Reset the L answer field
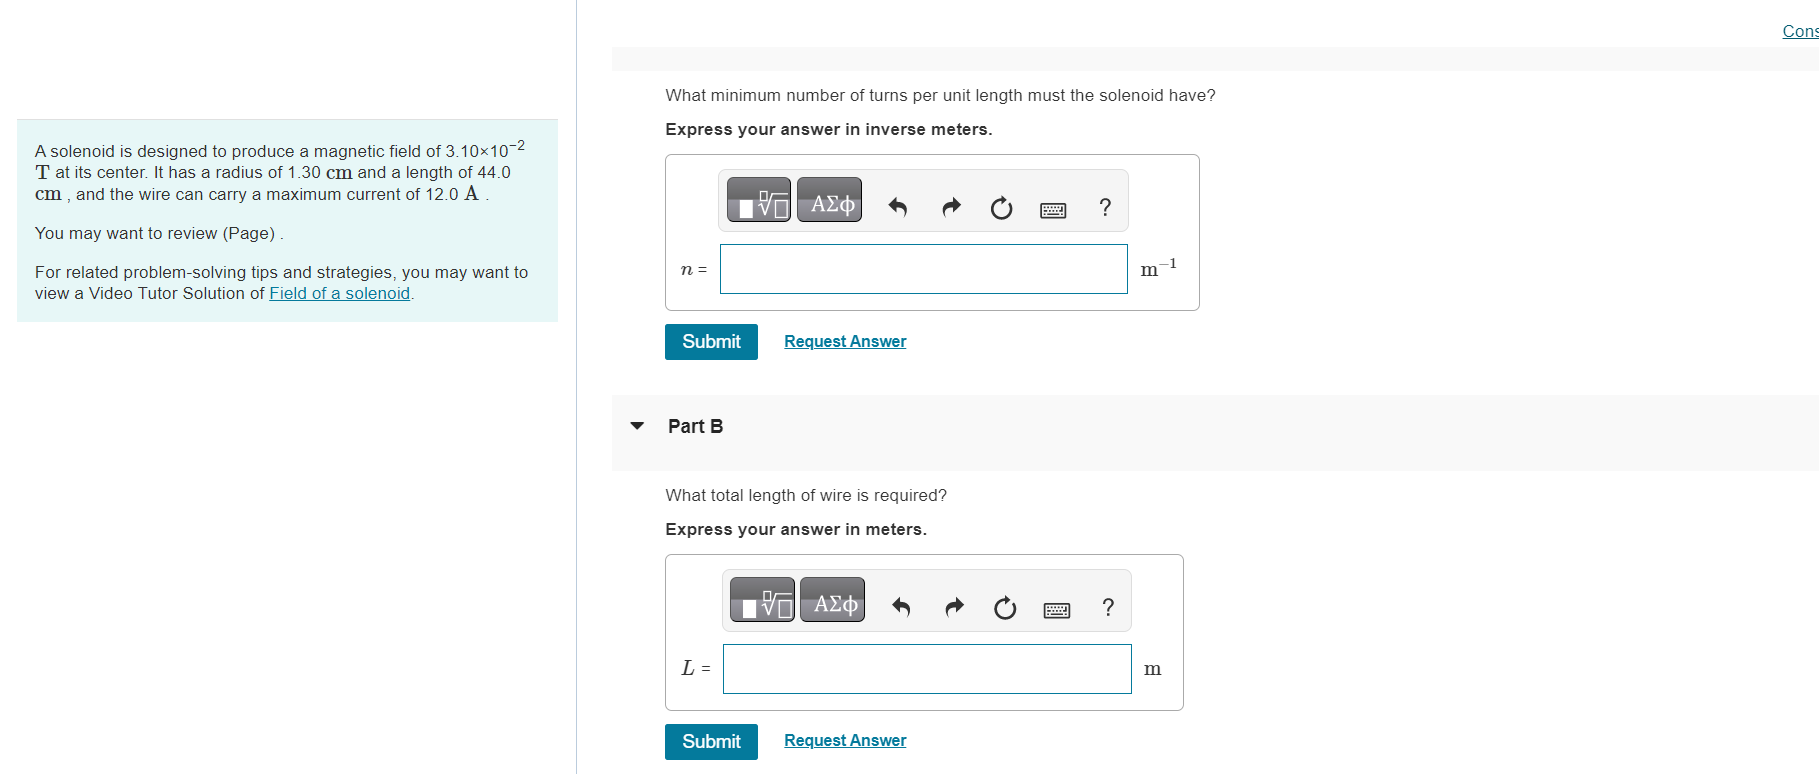 pyautogui.click(x=1005, y=608)
